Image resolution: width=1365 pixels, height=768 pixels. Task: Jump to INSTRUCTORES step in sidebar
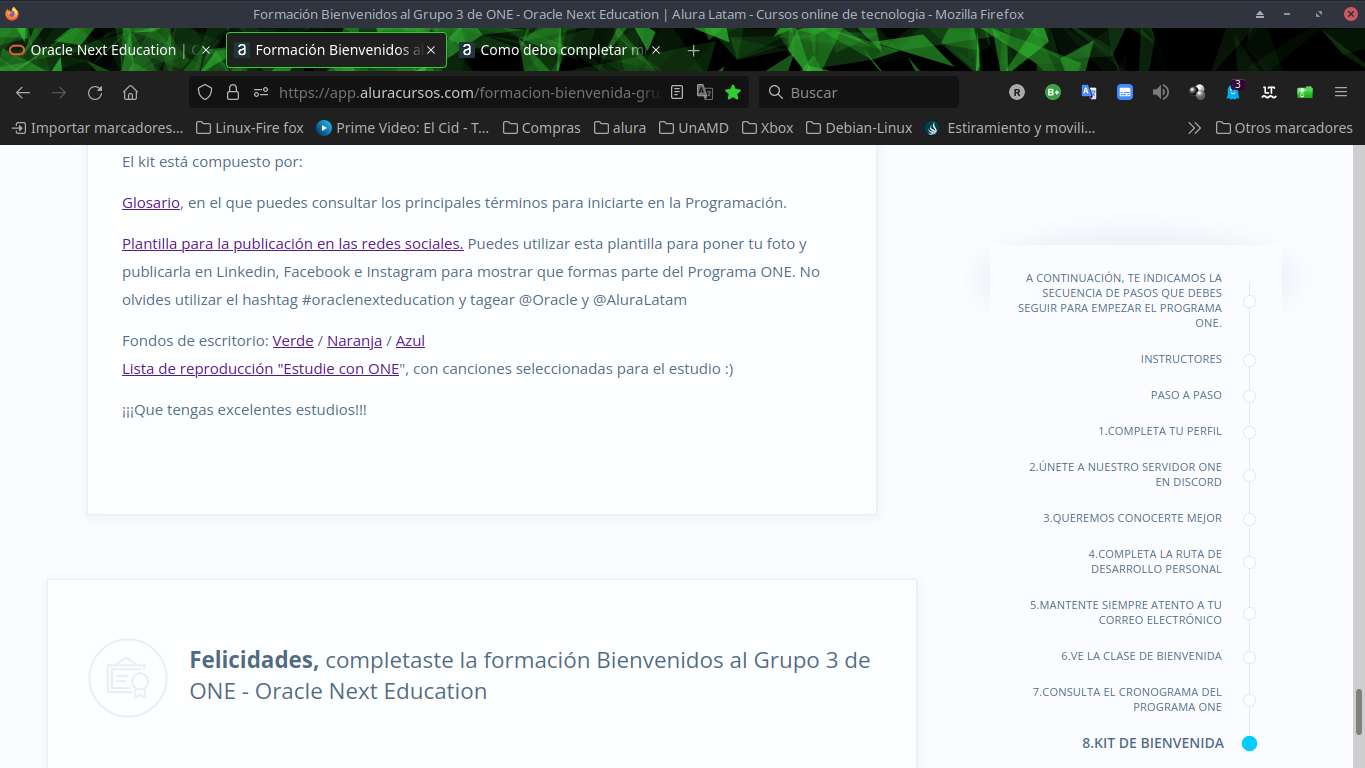pyautogui.click(x=1181, y=359)
